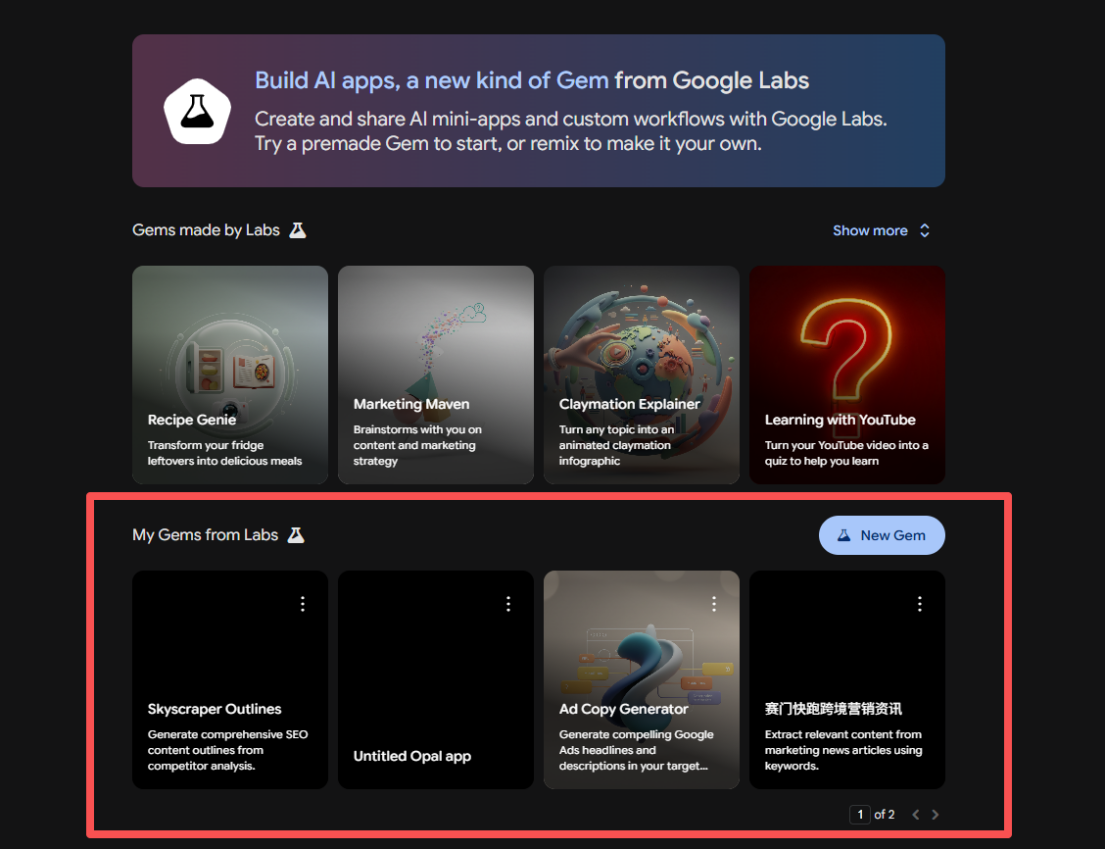Click the 'of 2' page count text
This screenshot has height=849, width=1106.
pyautogui.click(x=885, y=814)
